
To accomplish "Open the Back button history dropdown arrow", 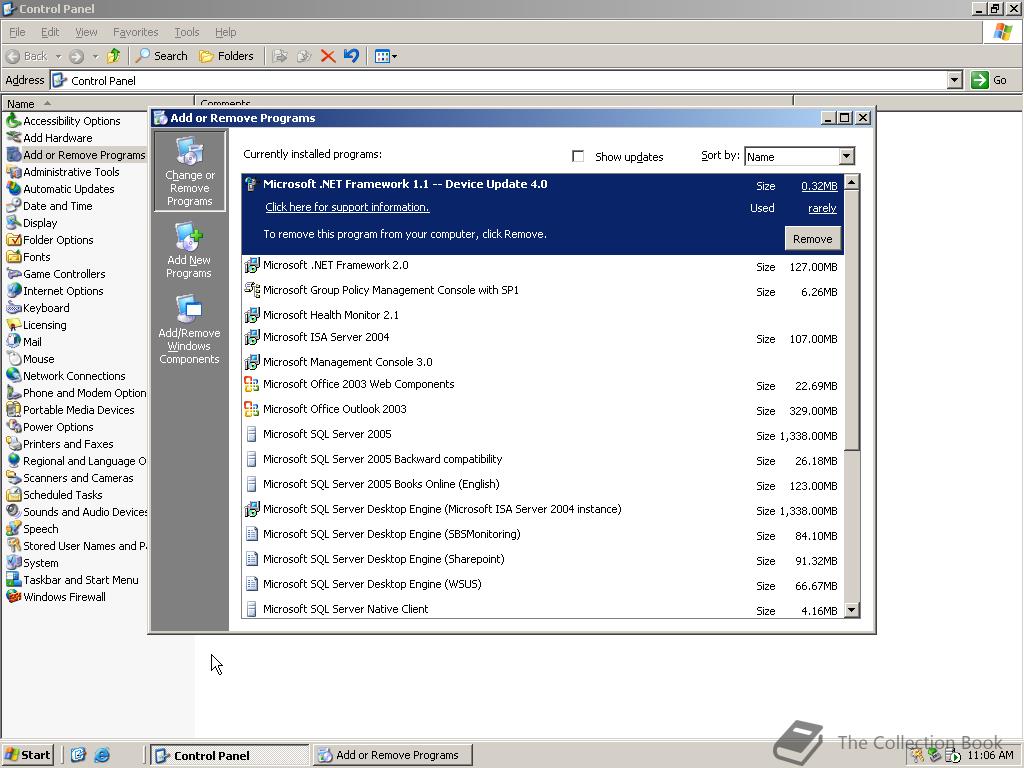I will [x=58, y=56].
